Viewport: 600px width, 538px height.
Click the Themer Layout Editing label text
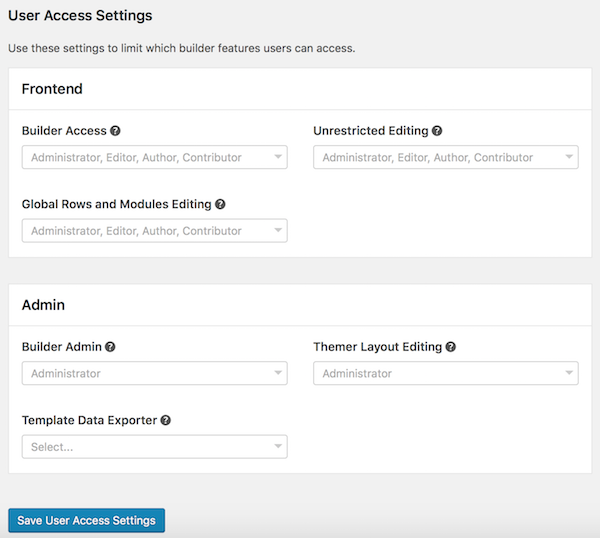(x=378, y=347)
